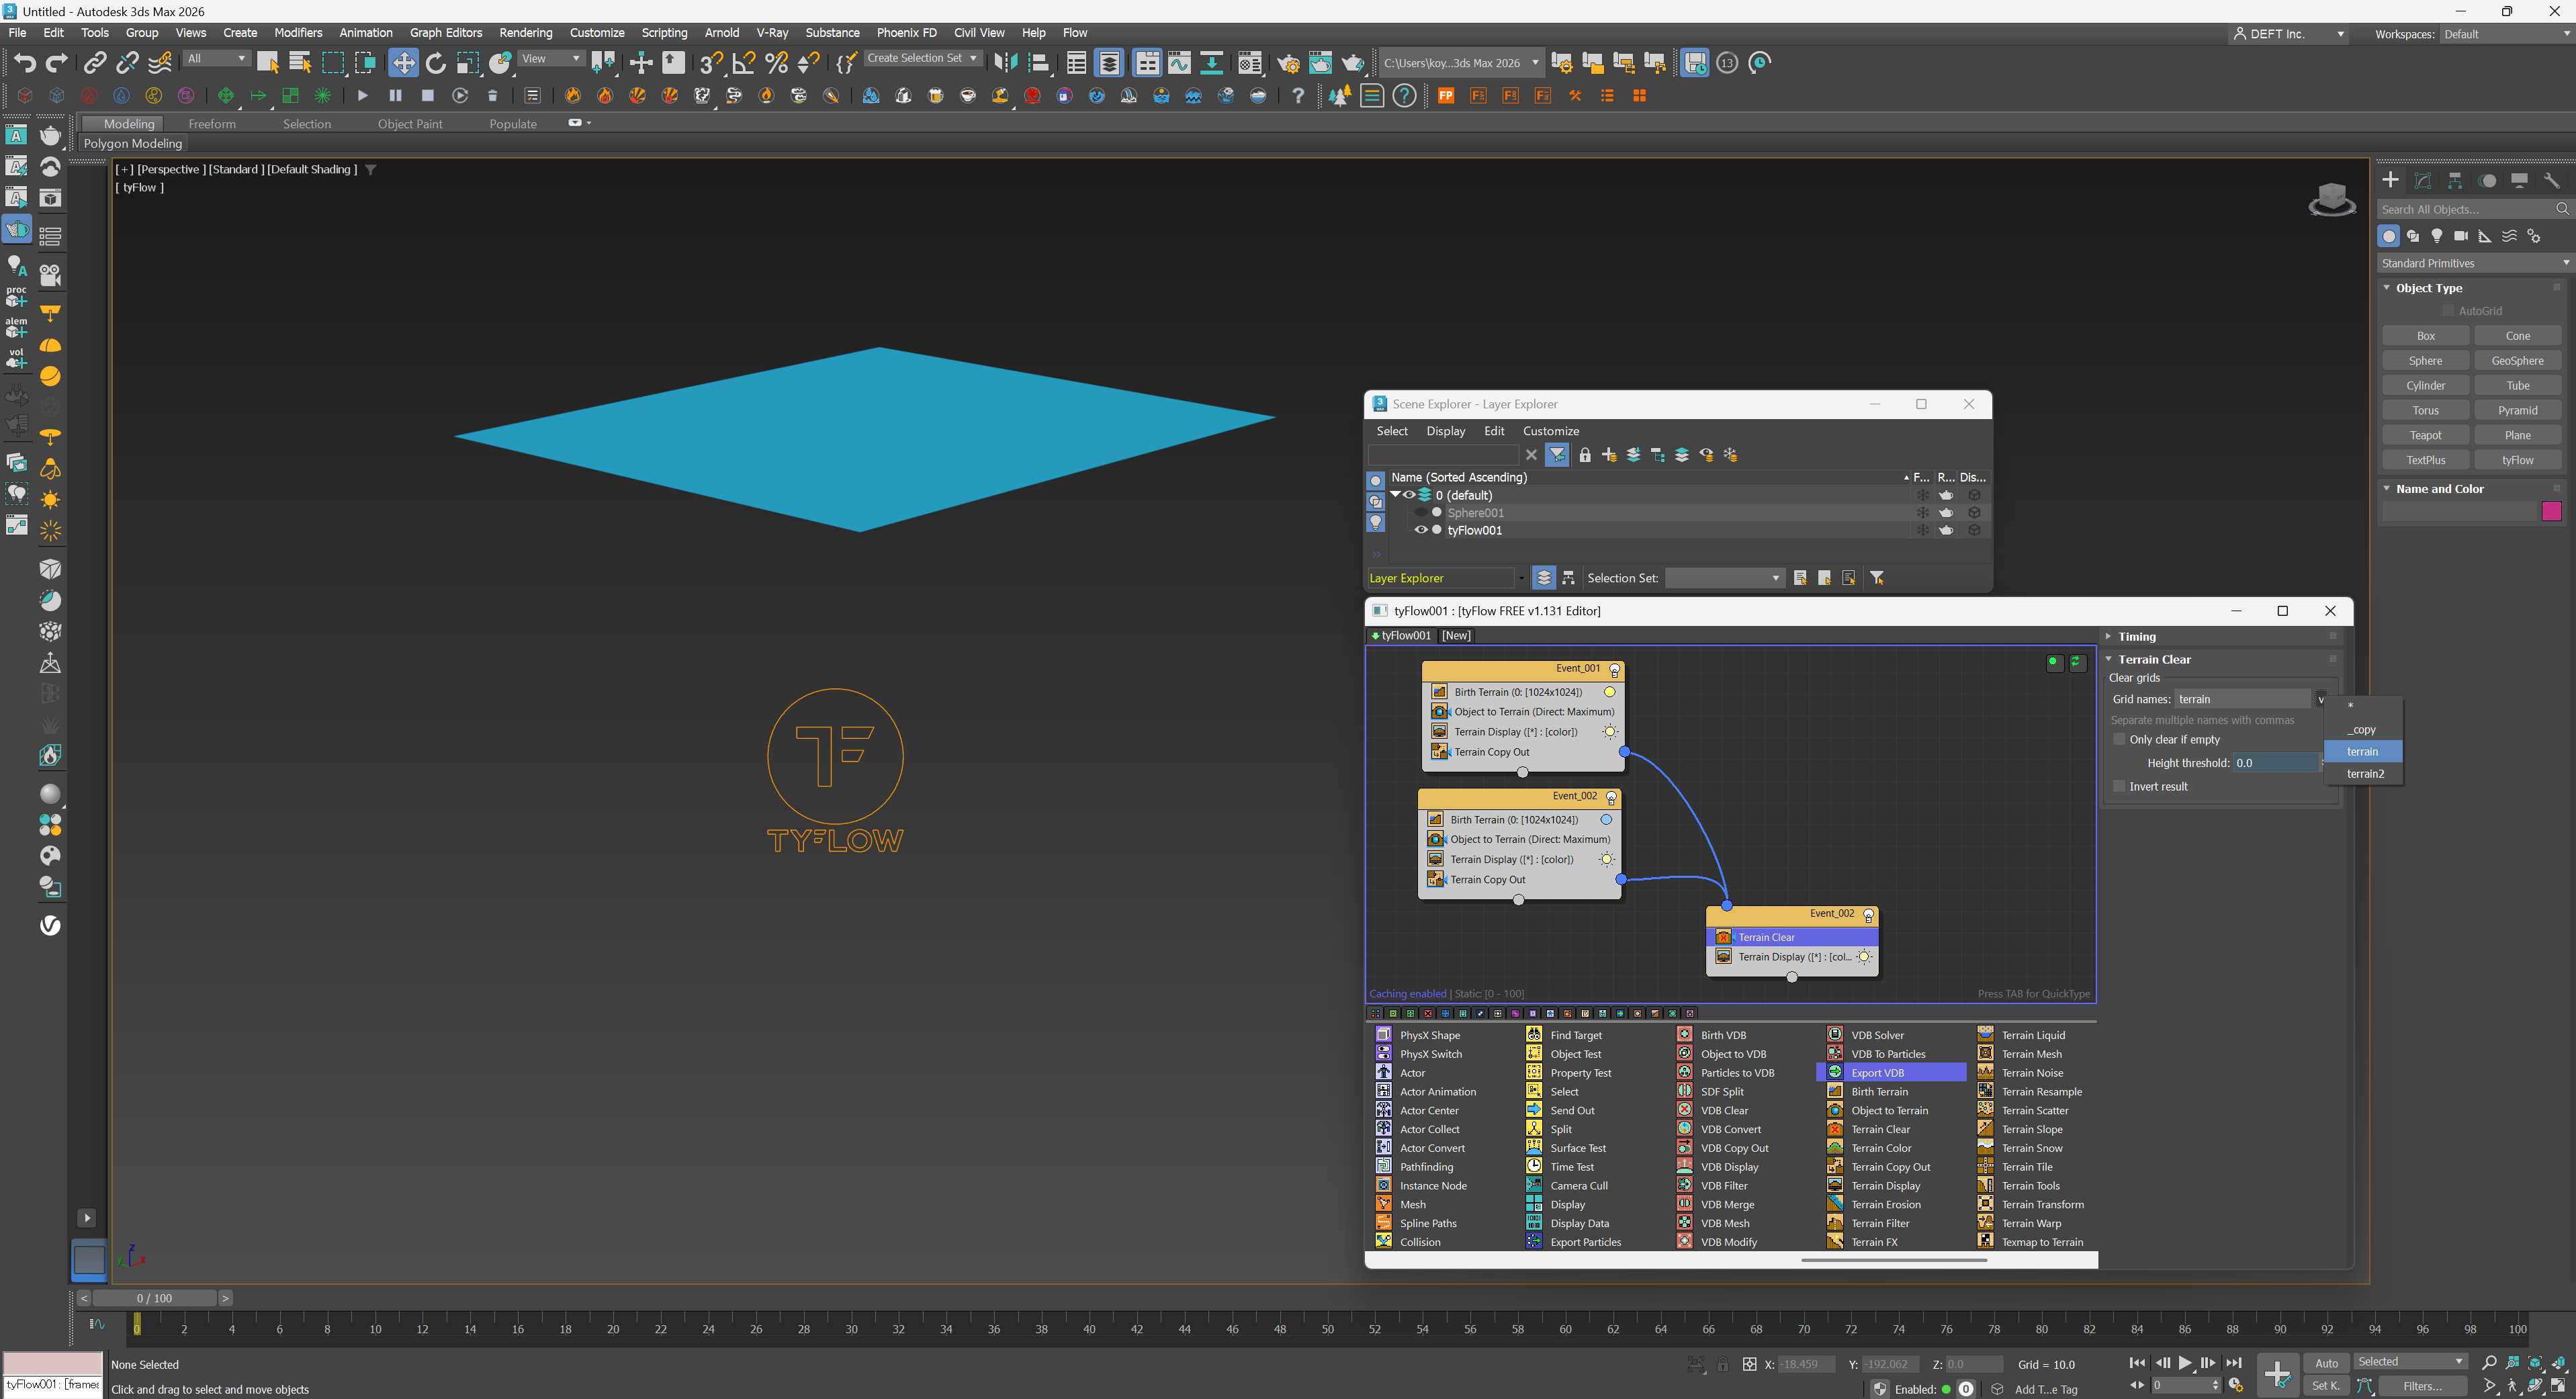This screenshot has height=1399, width=2576.
Task: Toggle visibility eye of tyFlow001 layer item
Action: tap(1420, 530)
